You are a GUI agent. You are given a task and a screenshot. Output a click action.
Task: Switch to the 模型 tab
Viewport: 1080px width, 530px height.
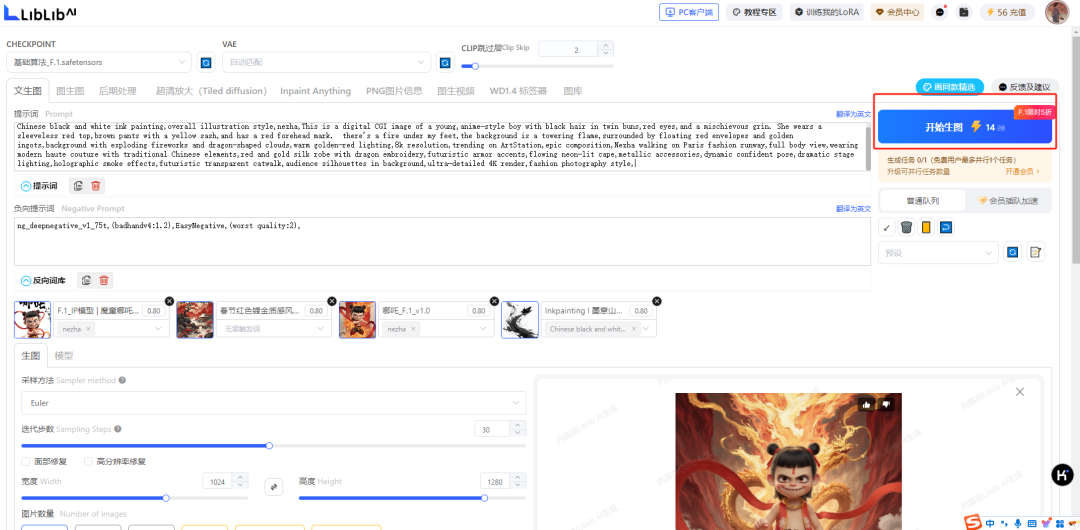64,356
